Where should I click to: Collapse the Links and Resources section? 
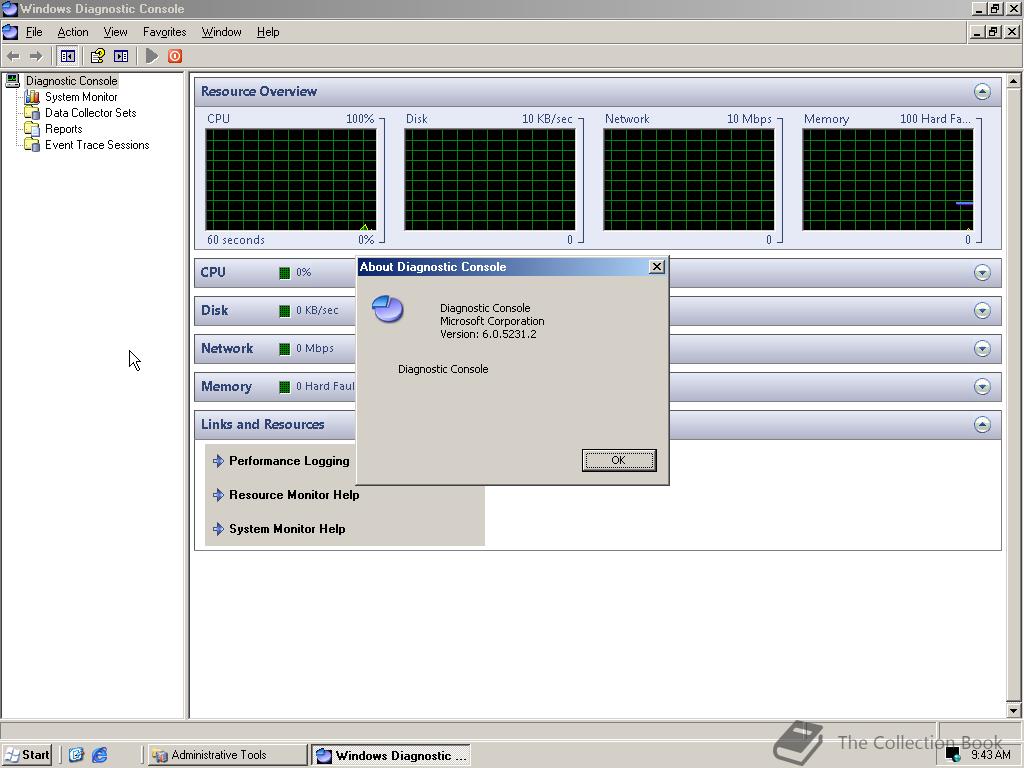coord(982,424)
